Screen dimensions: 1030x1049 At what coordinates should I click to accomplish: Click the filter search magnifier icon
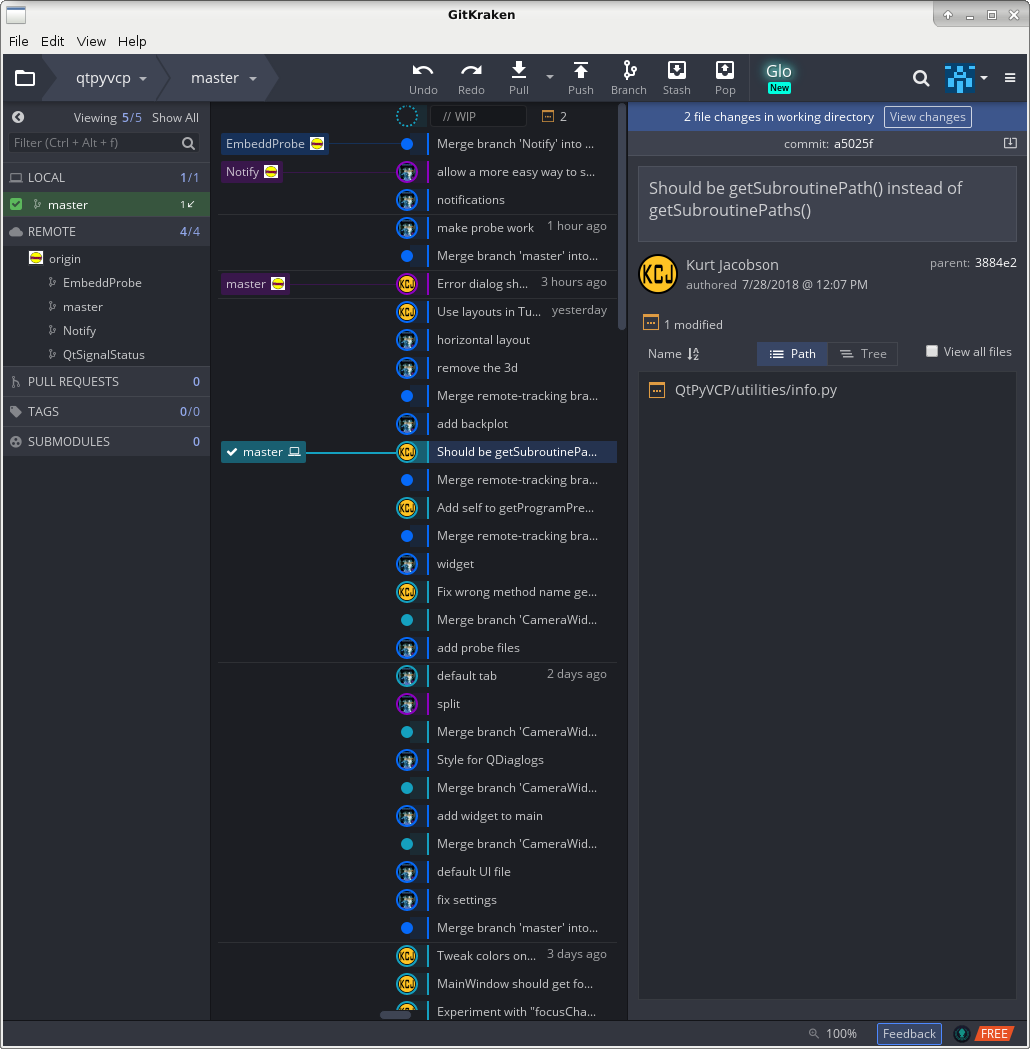[x=189, y=143]
